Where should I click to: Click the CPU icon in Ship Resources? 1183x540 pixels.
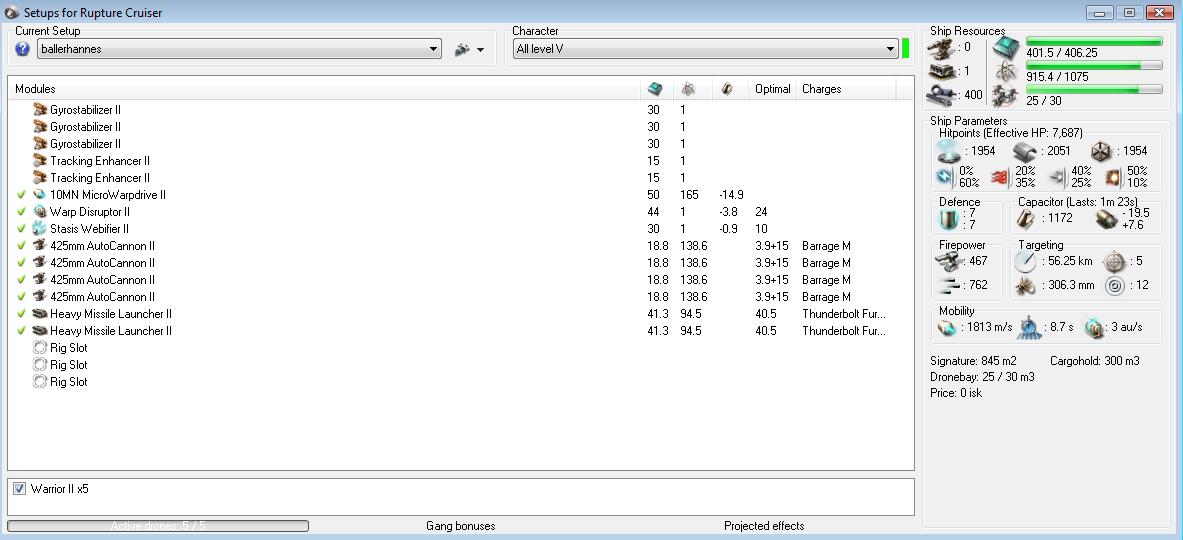[x=1006, y=47]
